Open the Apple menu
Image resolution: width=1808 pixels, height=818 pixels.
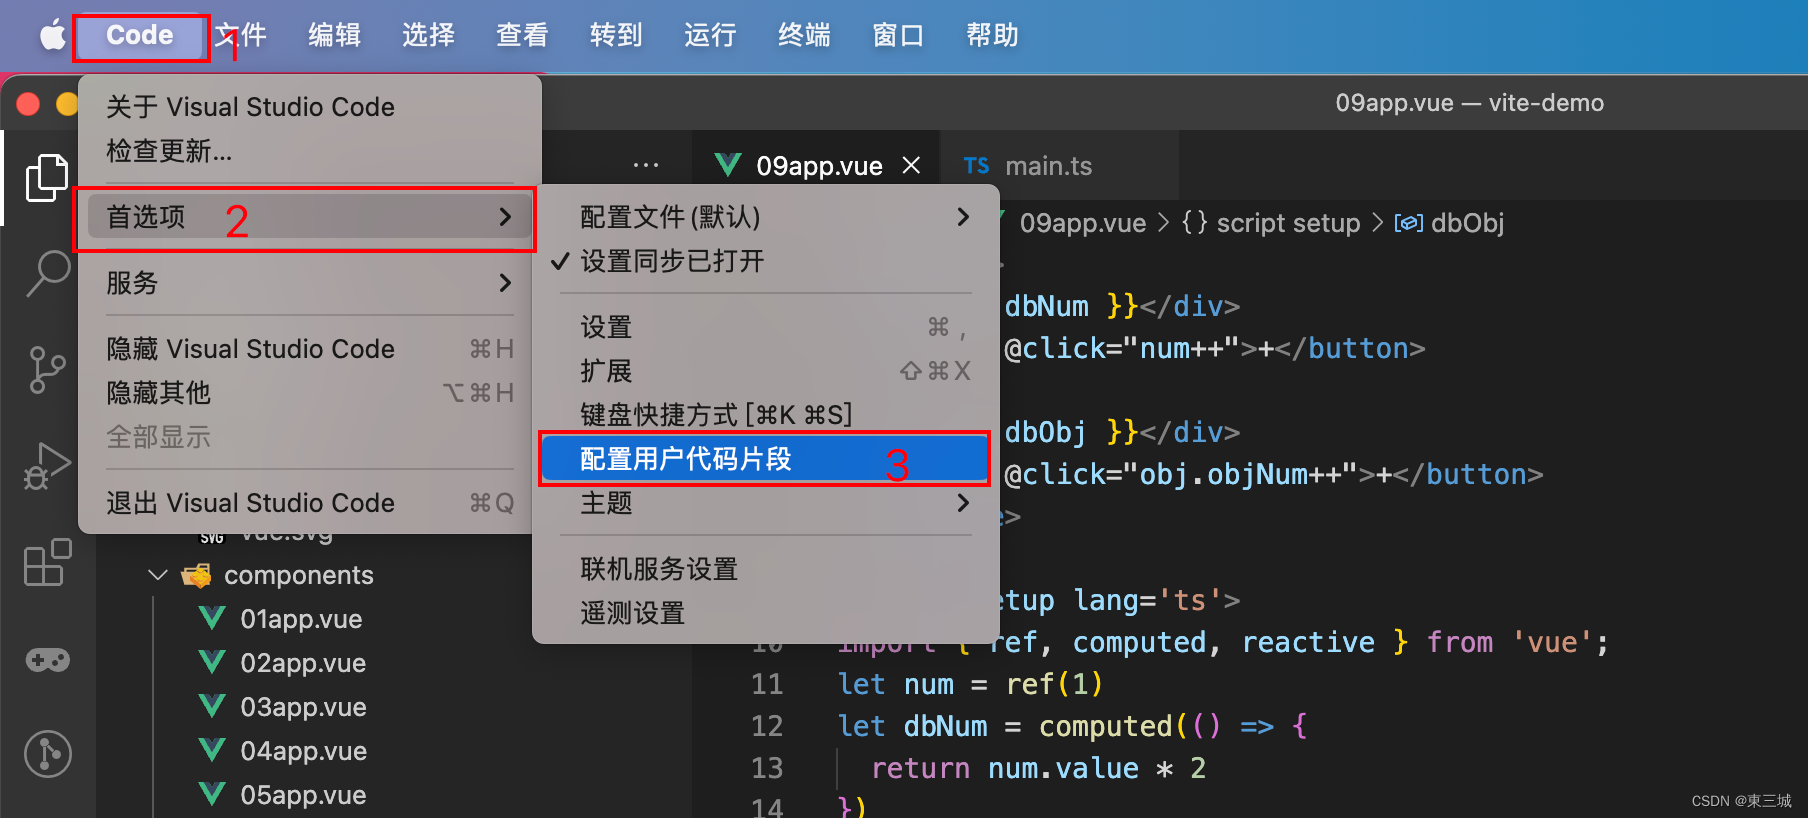[52, 35]
